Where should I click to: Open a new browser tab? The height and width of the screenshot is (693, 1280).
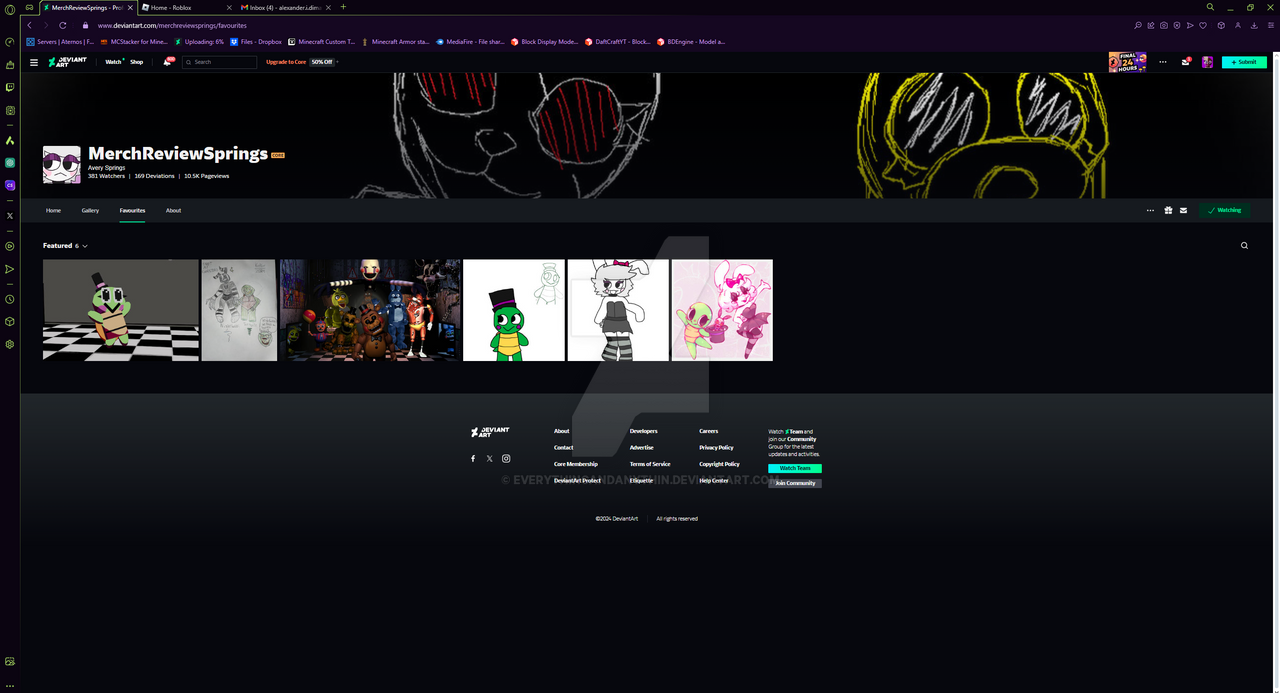[x=343, y=7]
